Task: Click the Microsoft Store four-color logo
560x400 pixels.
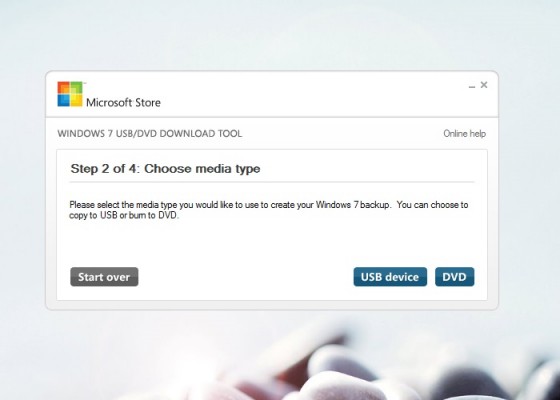Action: (x=70, y=94)
